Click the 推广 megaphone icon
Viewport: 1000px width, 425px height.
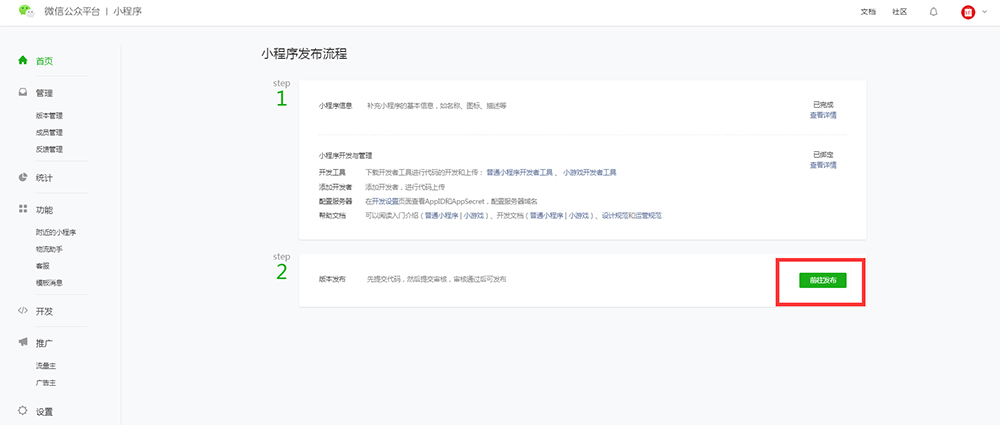(23, 343)
